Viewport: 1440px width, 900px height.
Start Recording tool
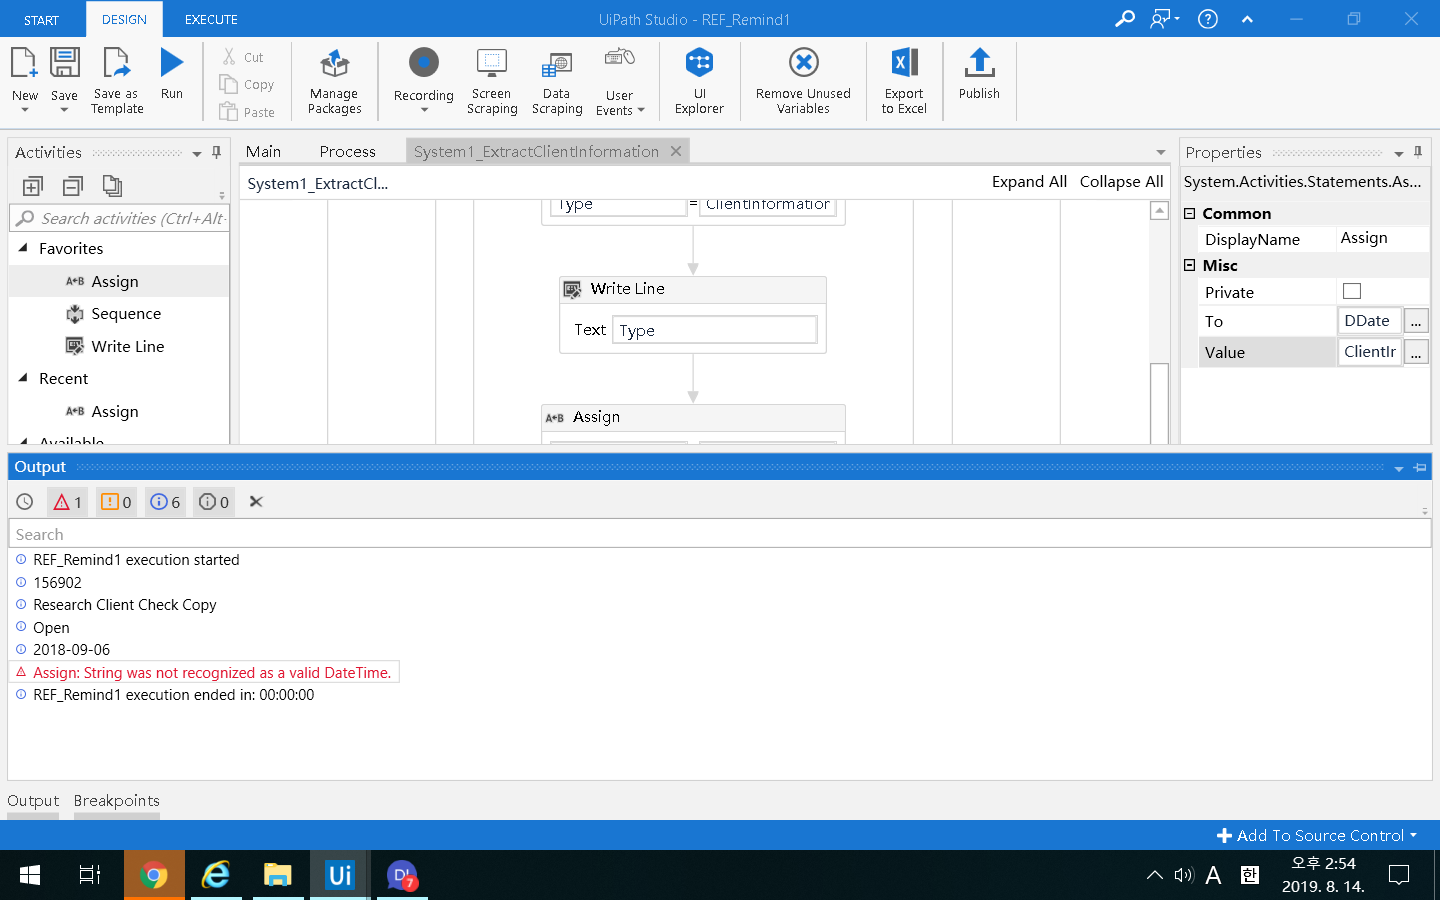423,80
